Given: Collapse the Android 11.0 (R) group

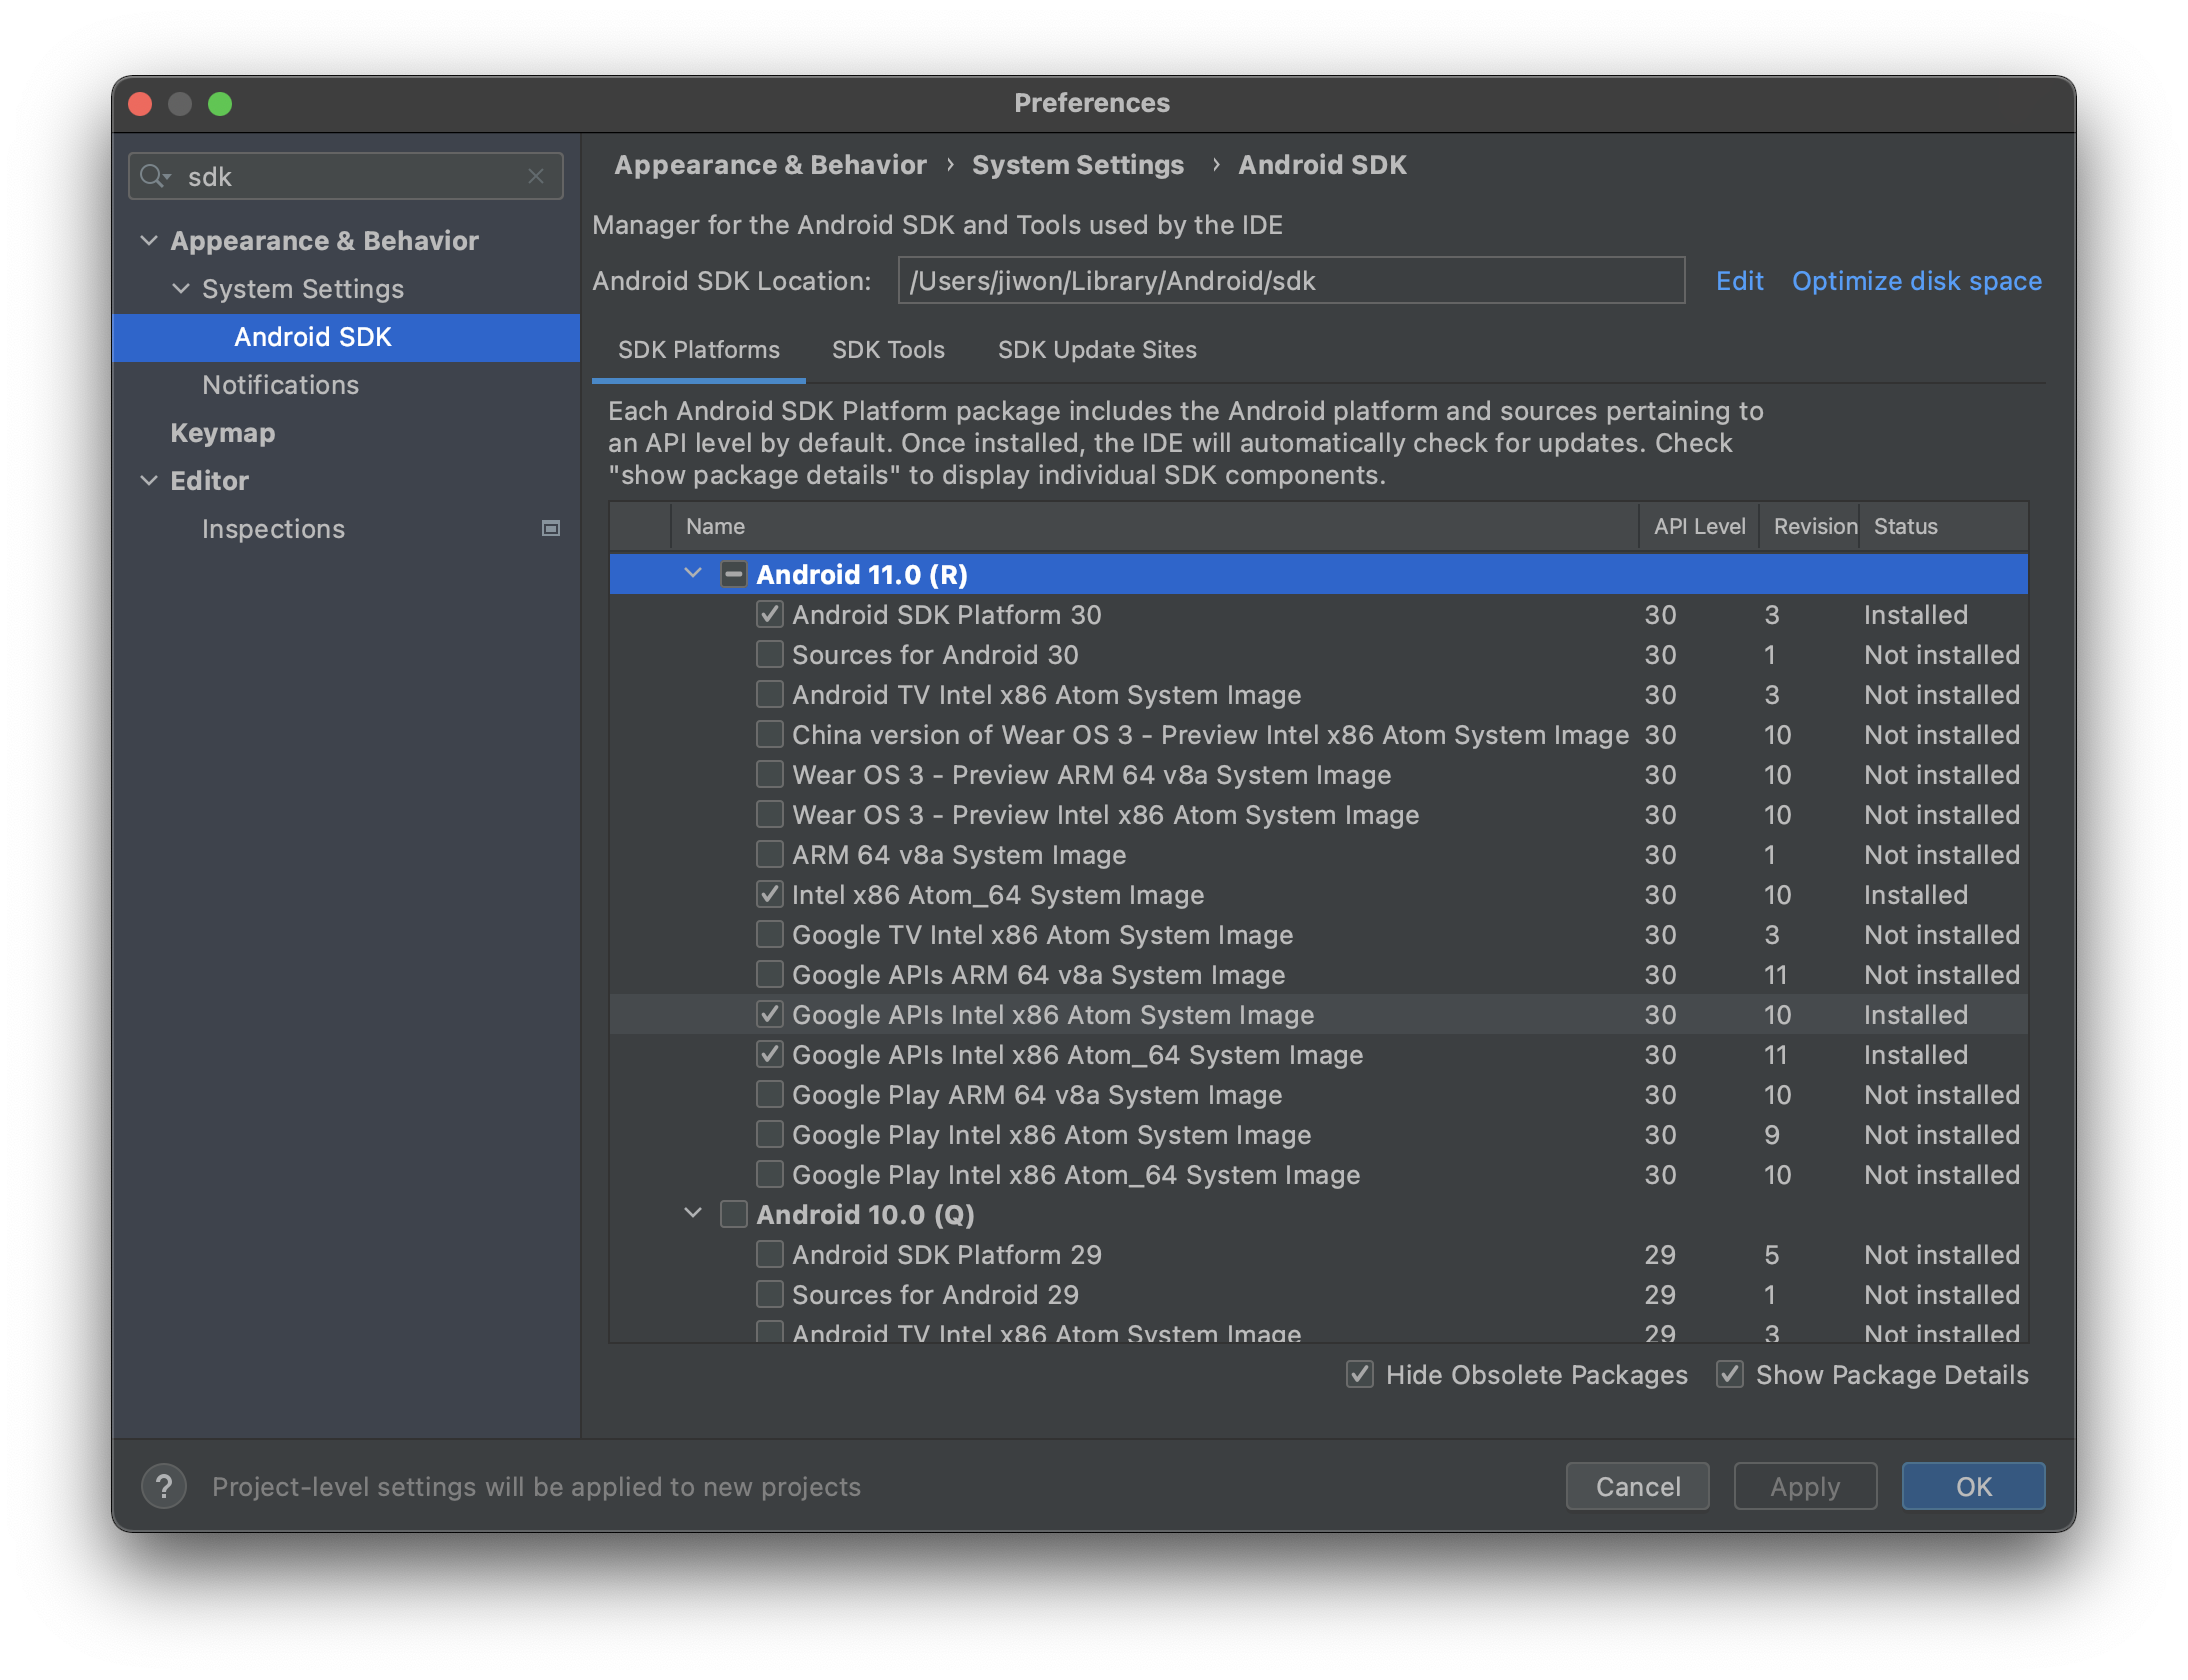Looking at the screenshot, I should coord(693,574).
